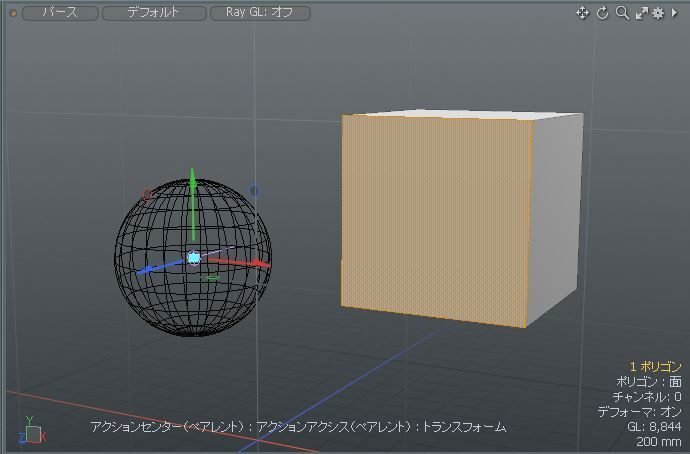Click the red circle plane handle
This screenshot has width=690, height=454.
(147, 194)
